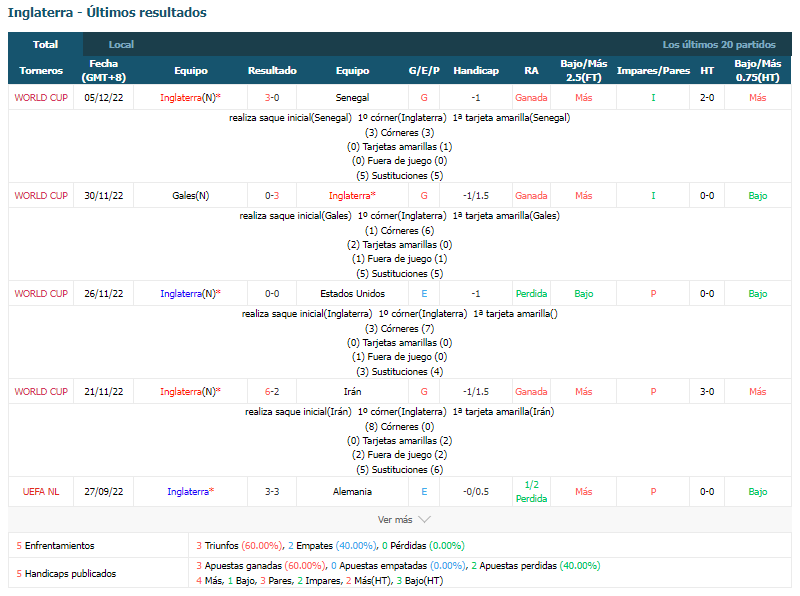
Task: Click the 3-0 half-time score in Irán row
Action: [x=707, y=391]
